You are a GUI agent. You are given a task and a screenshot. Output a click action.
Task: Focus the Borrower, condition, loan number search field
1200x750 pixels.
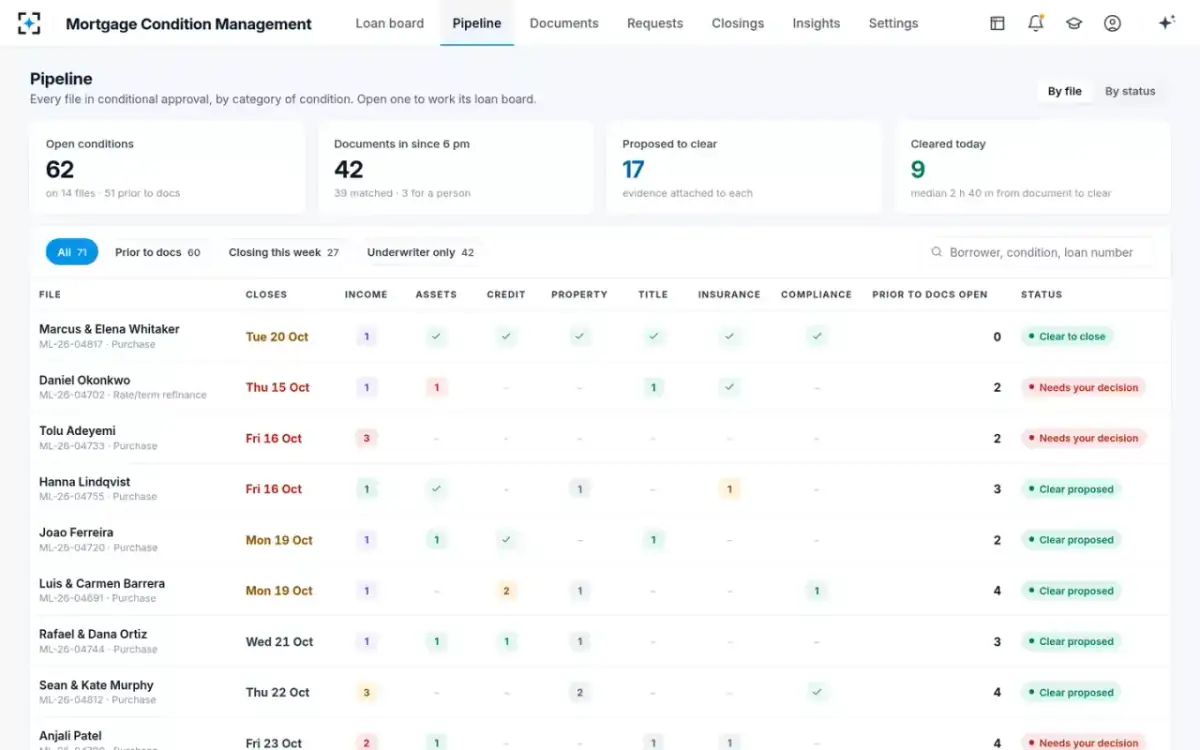click(1037, 252)
